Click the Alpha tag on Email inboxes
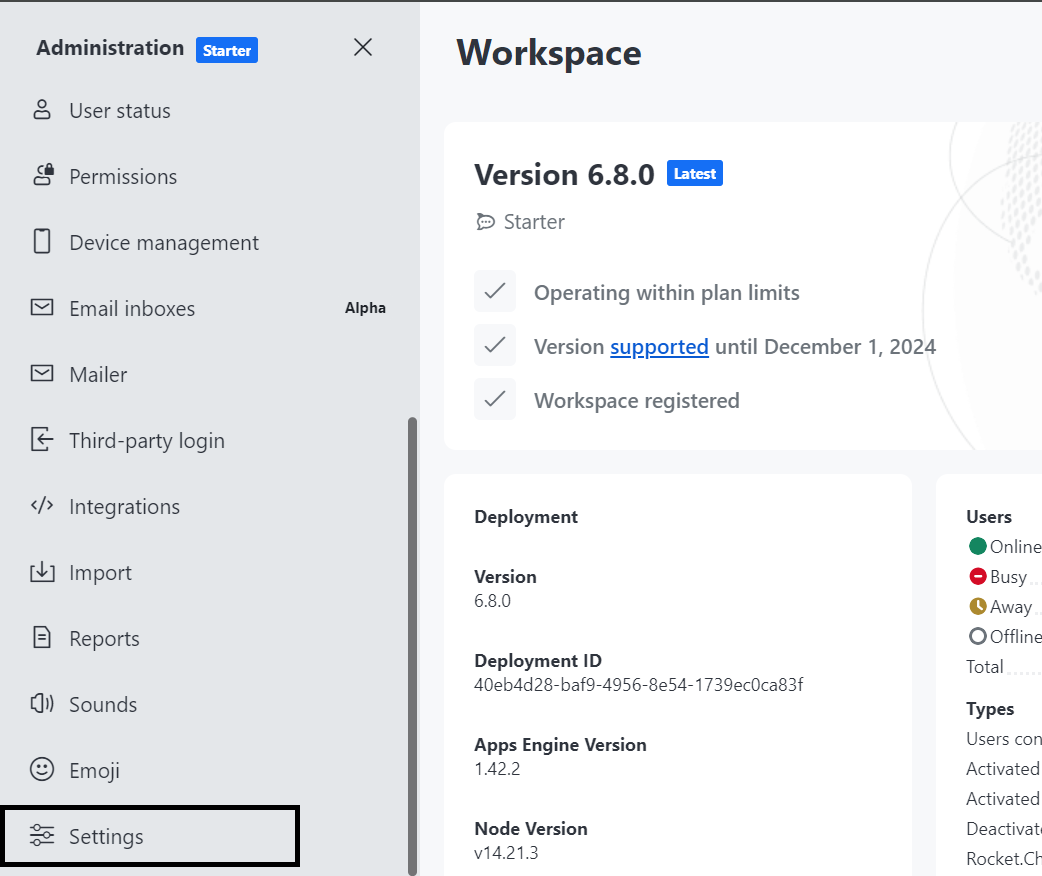 [x=365, y=308]
